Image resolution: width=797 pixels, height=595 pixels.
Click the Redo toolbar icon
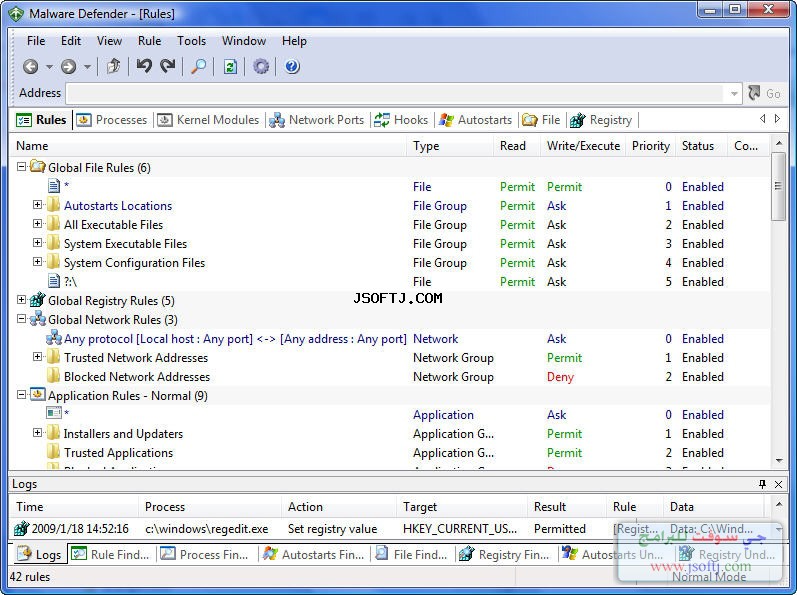[168, 66]
